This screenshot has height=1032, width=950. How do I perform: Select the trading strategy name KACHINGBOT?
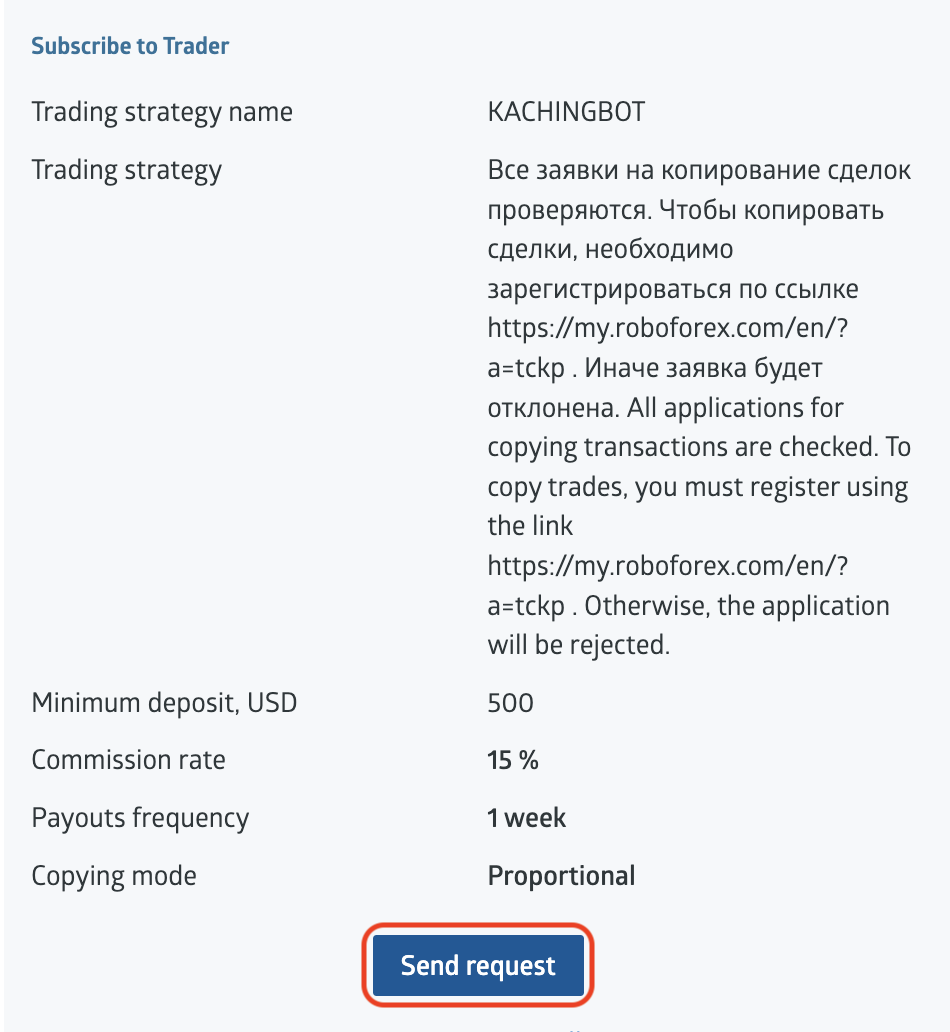pos(566,111)
